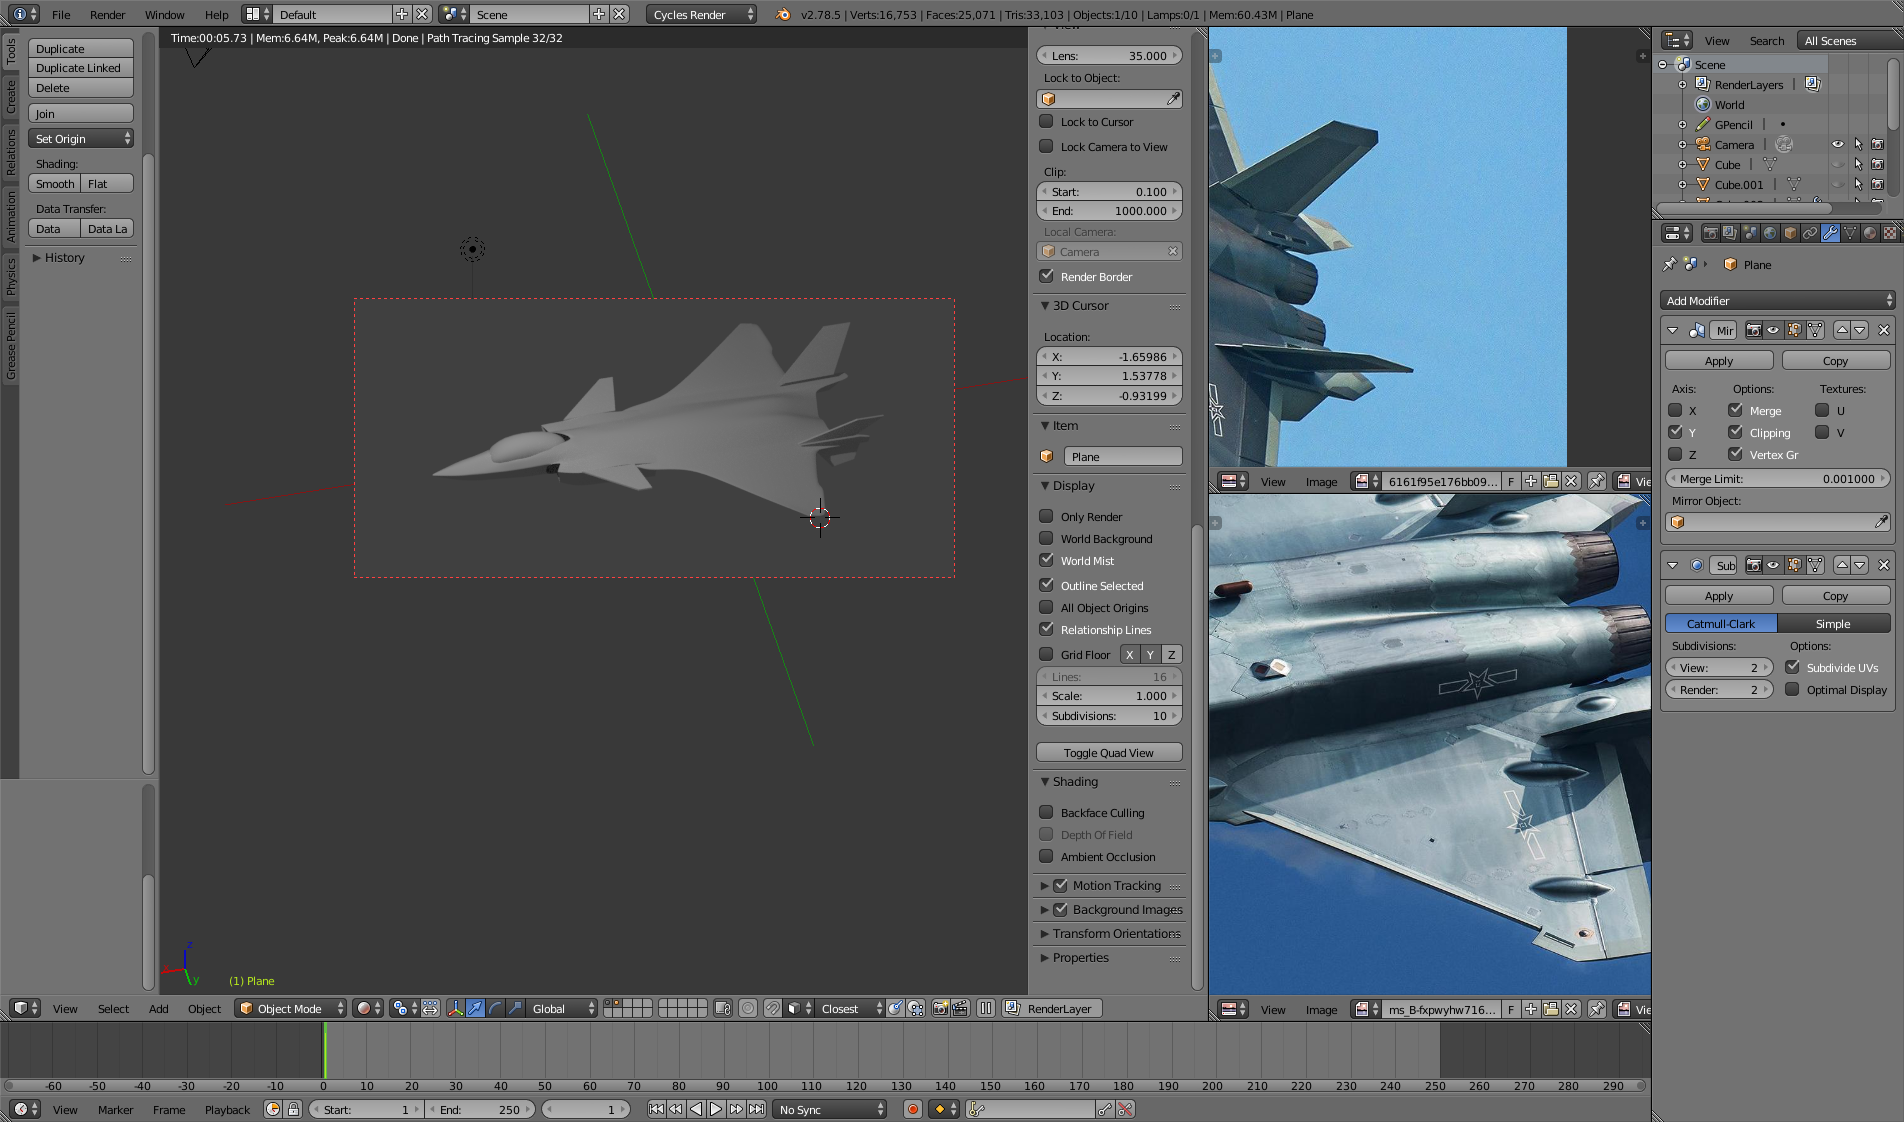Open the Modifiers properties tab wrench icon
The height and width of the screenshot is (1122, 1904).
pyautogui.click(x=1830, y=233)
